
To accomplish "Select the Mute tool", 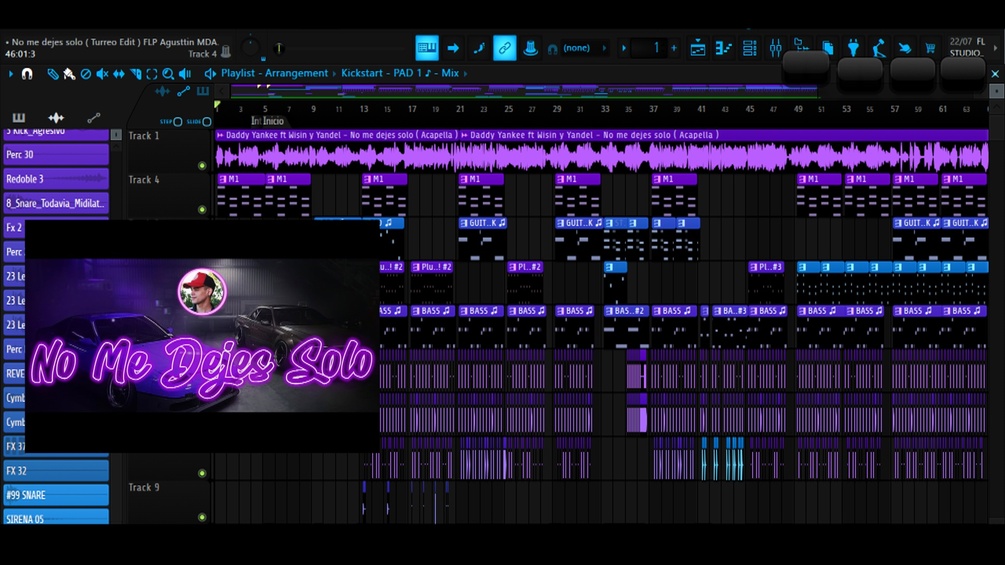I will point(103,74).
